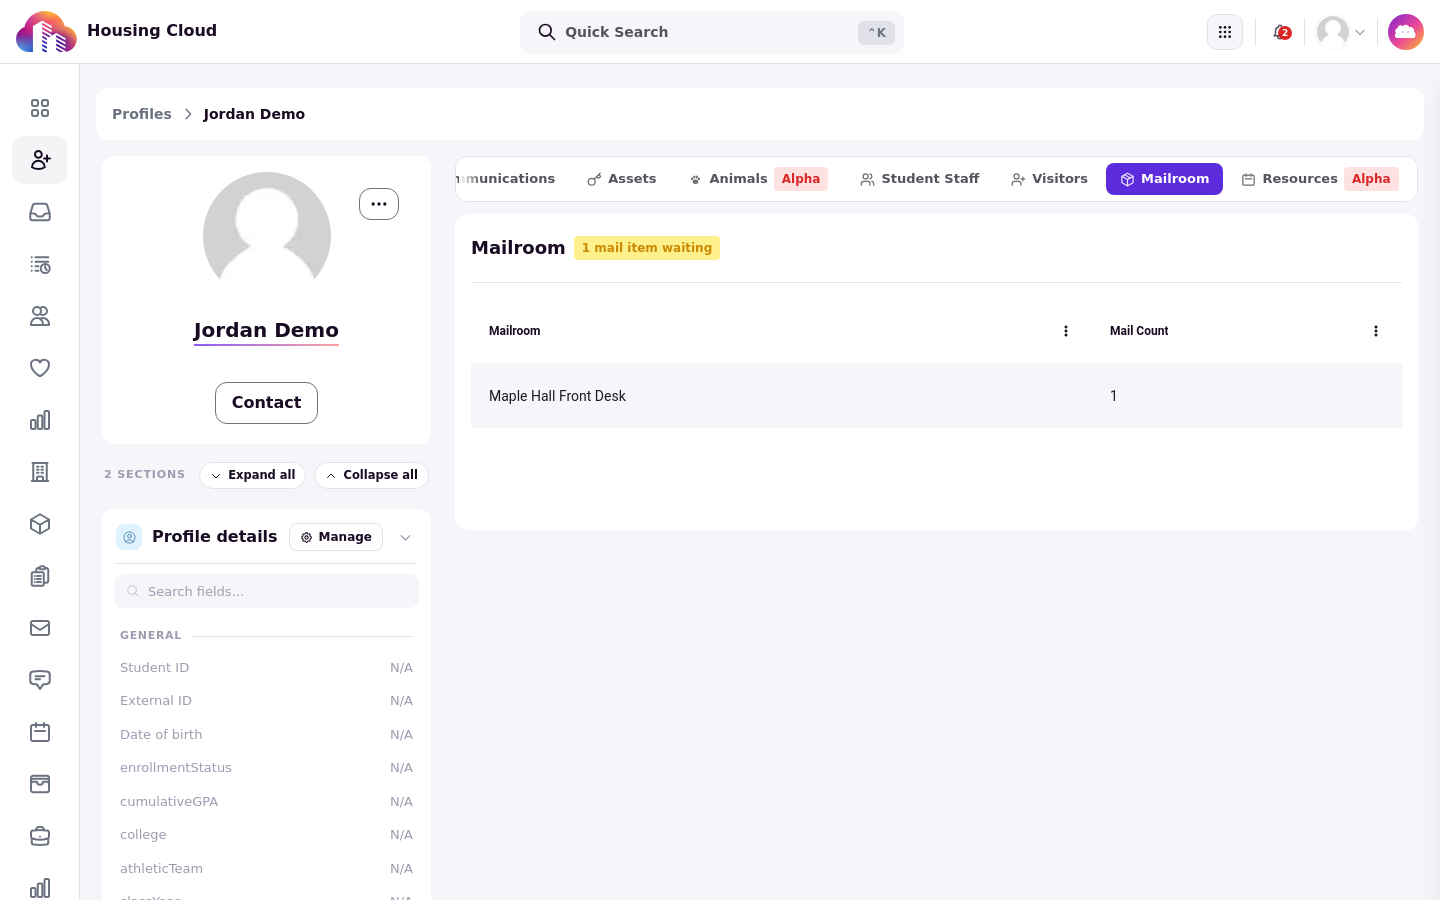
Task: Open the calendar sidebar icon
Action: click(x=40, y=732)
